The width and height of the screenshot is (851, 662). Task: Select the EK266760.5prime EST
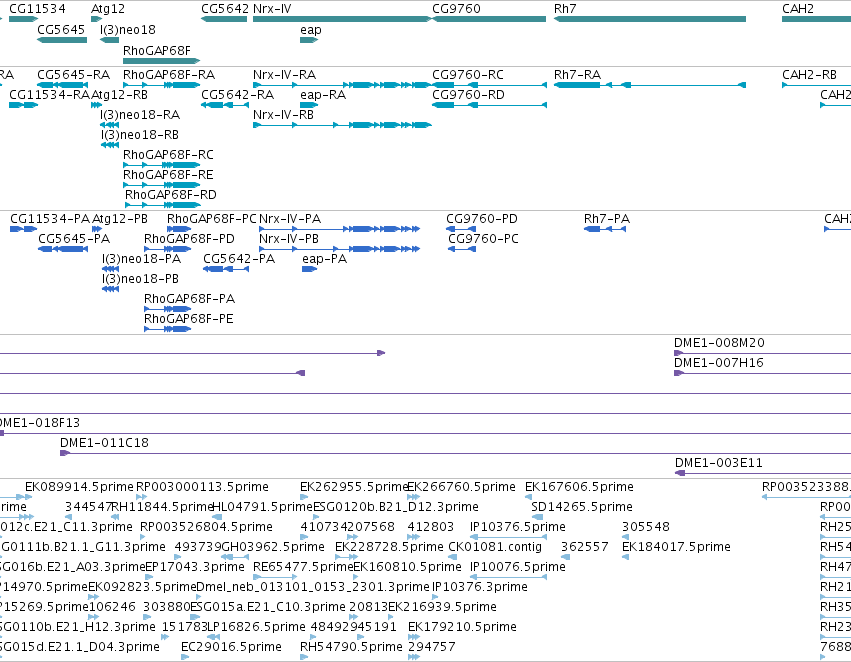(x=413, y=497)
